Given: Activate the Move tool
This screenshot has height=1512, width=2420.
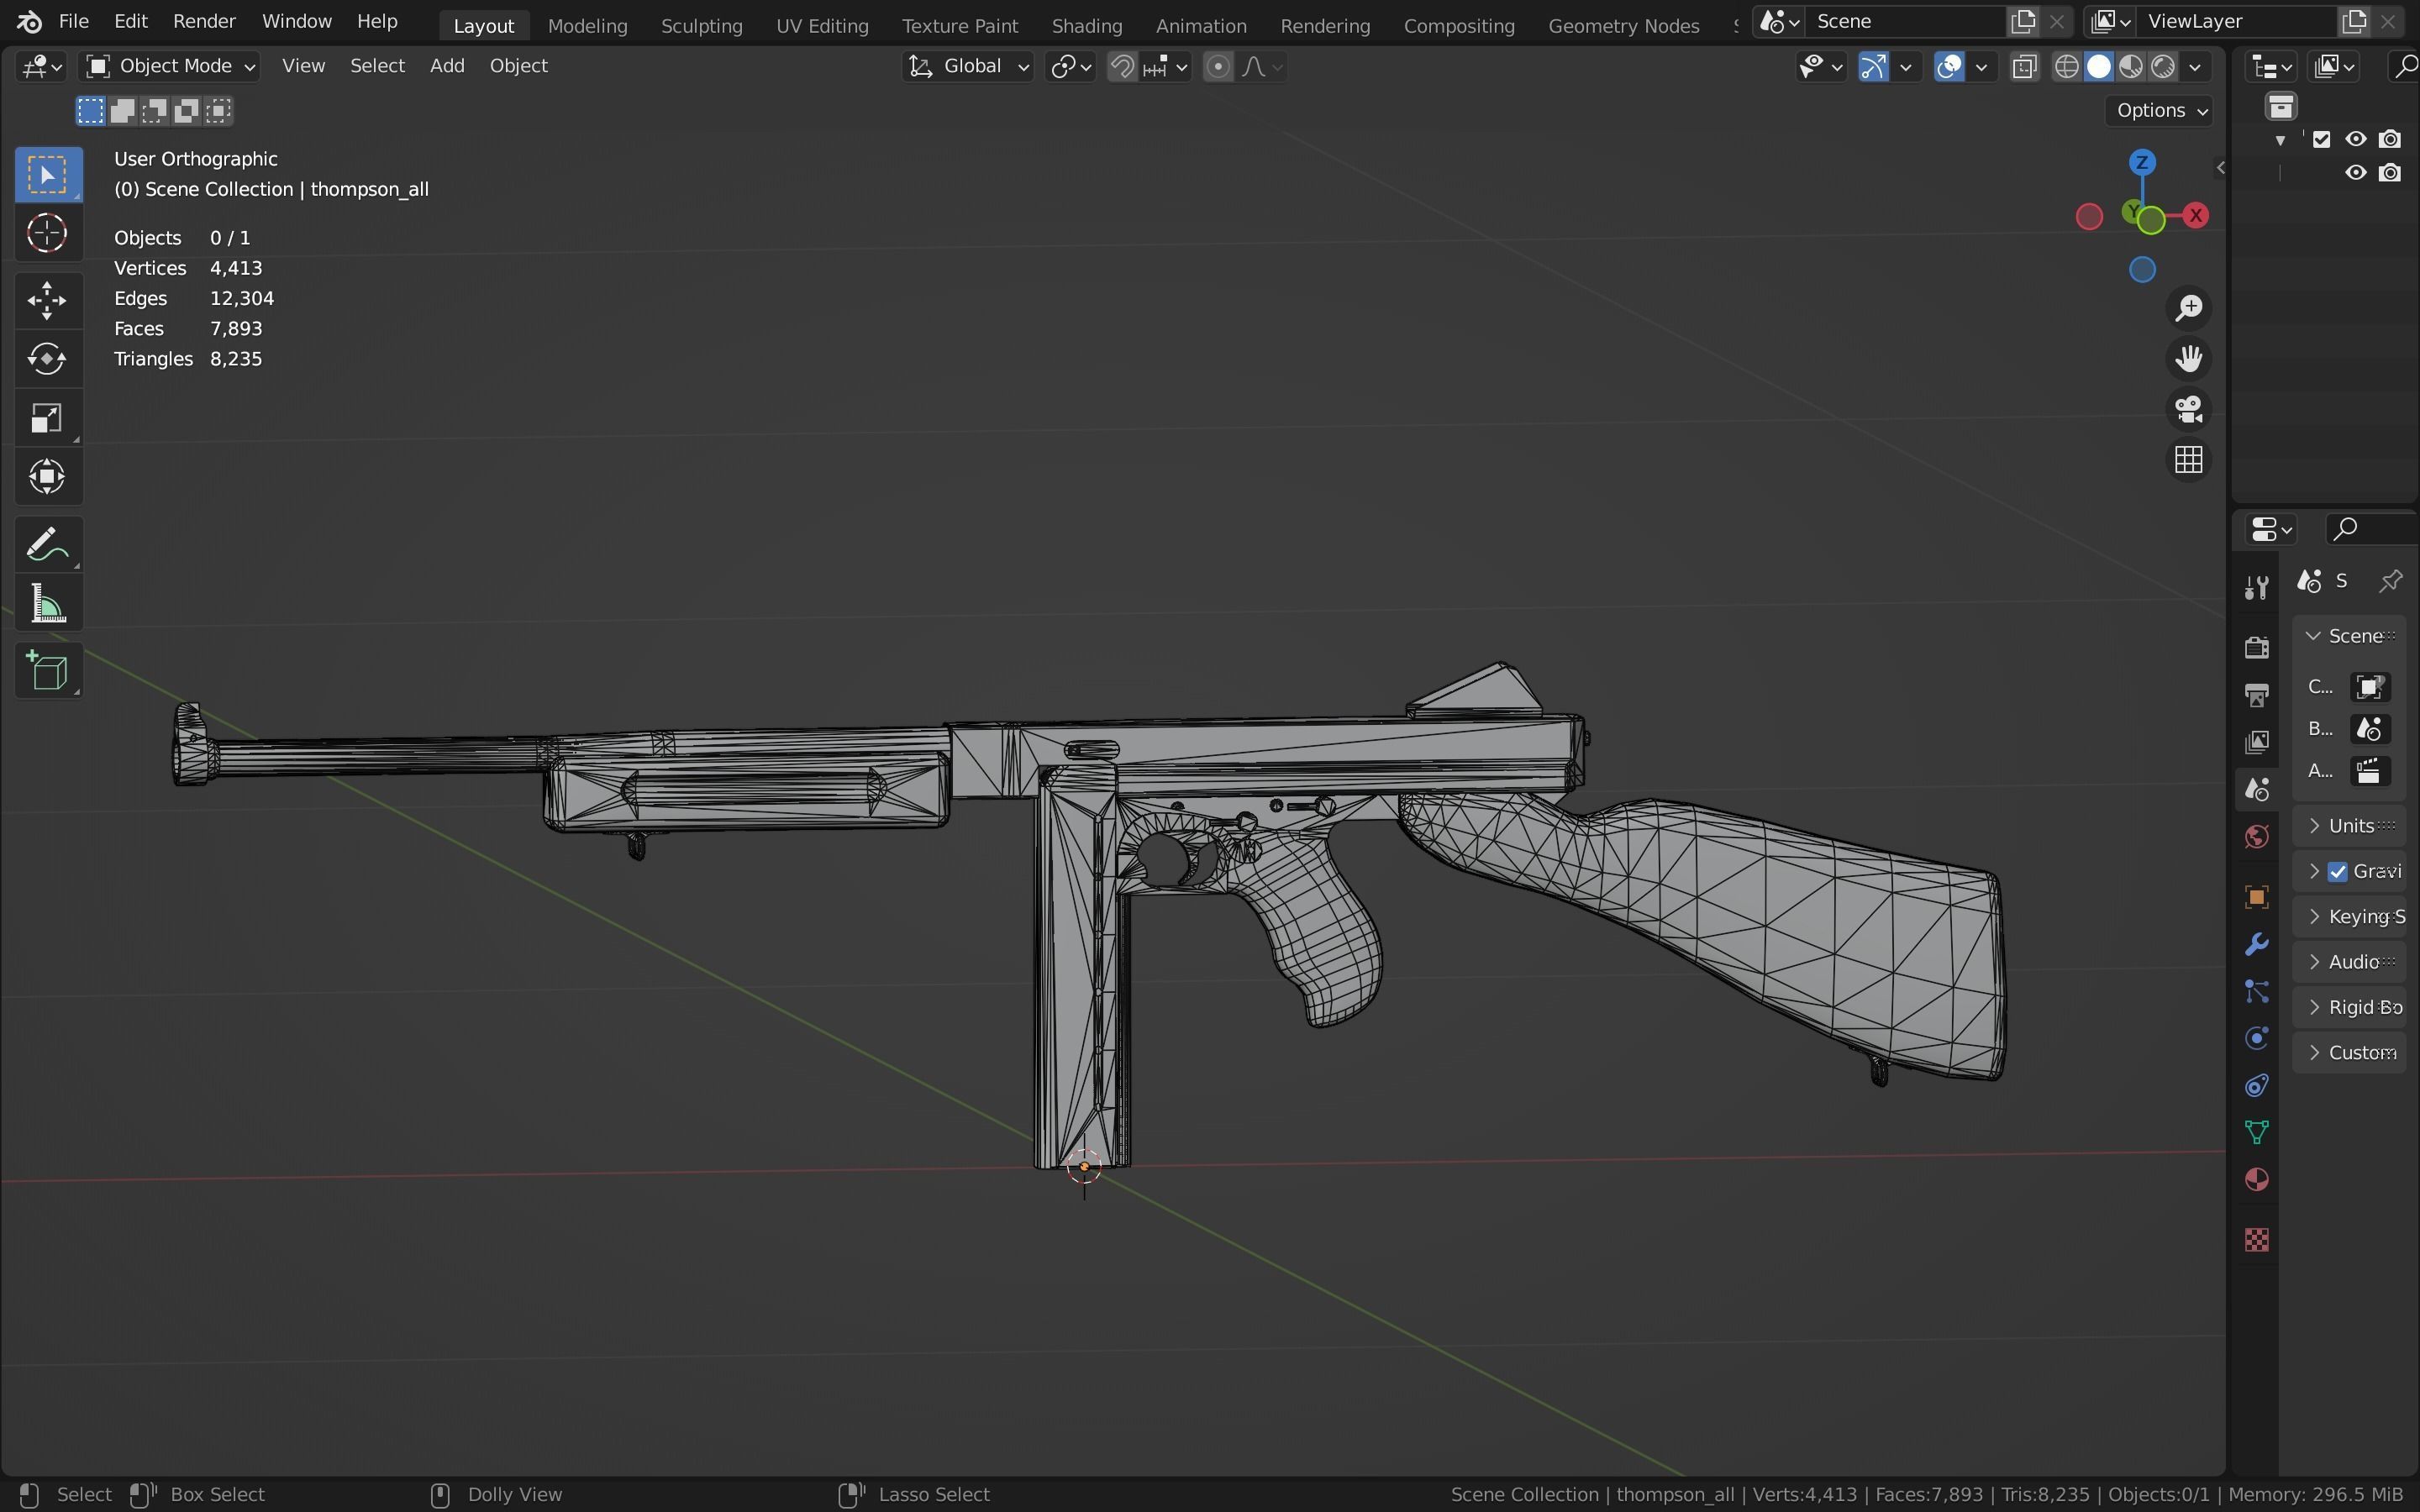Looking at the screenshot, I should coord(47,300).
